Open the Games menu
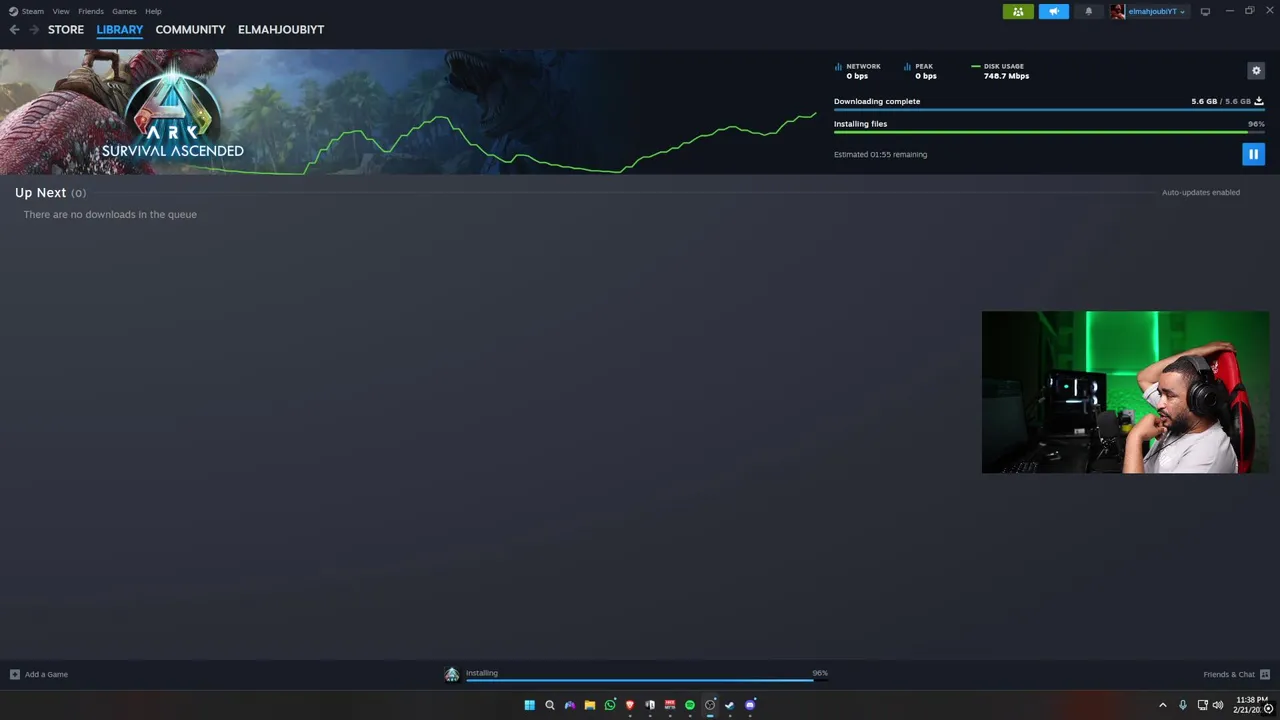 pos(124,11)
